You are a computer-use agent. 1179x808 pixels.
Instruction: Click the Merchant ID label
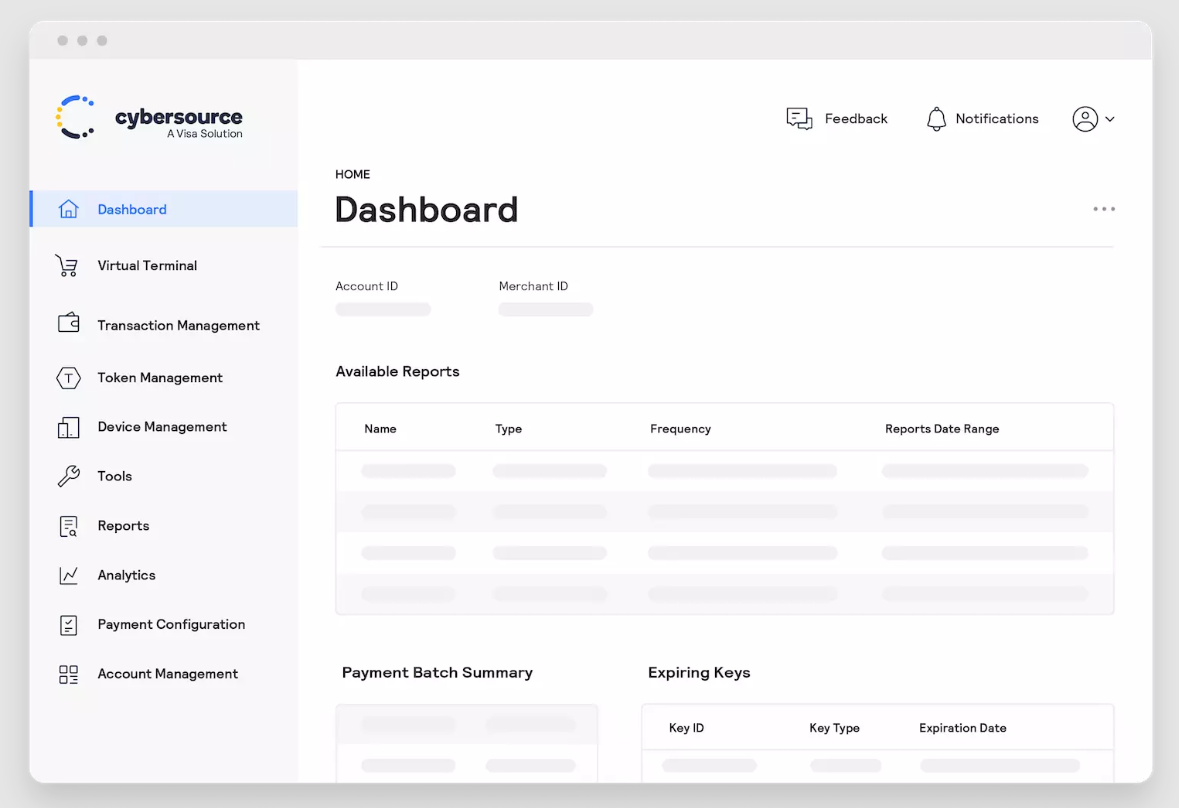click(x=533, y=286)
